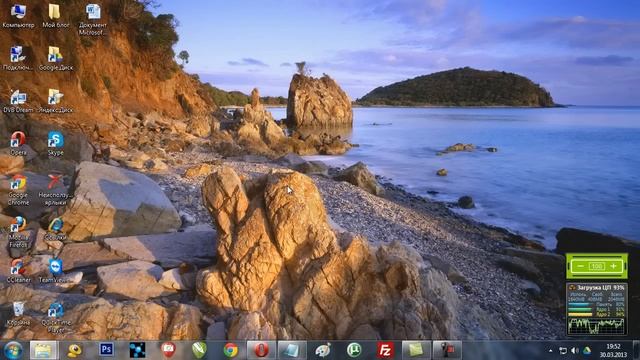Launch uTorrent from the taskbar
640x360 pixels.
click(354, 350)
